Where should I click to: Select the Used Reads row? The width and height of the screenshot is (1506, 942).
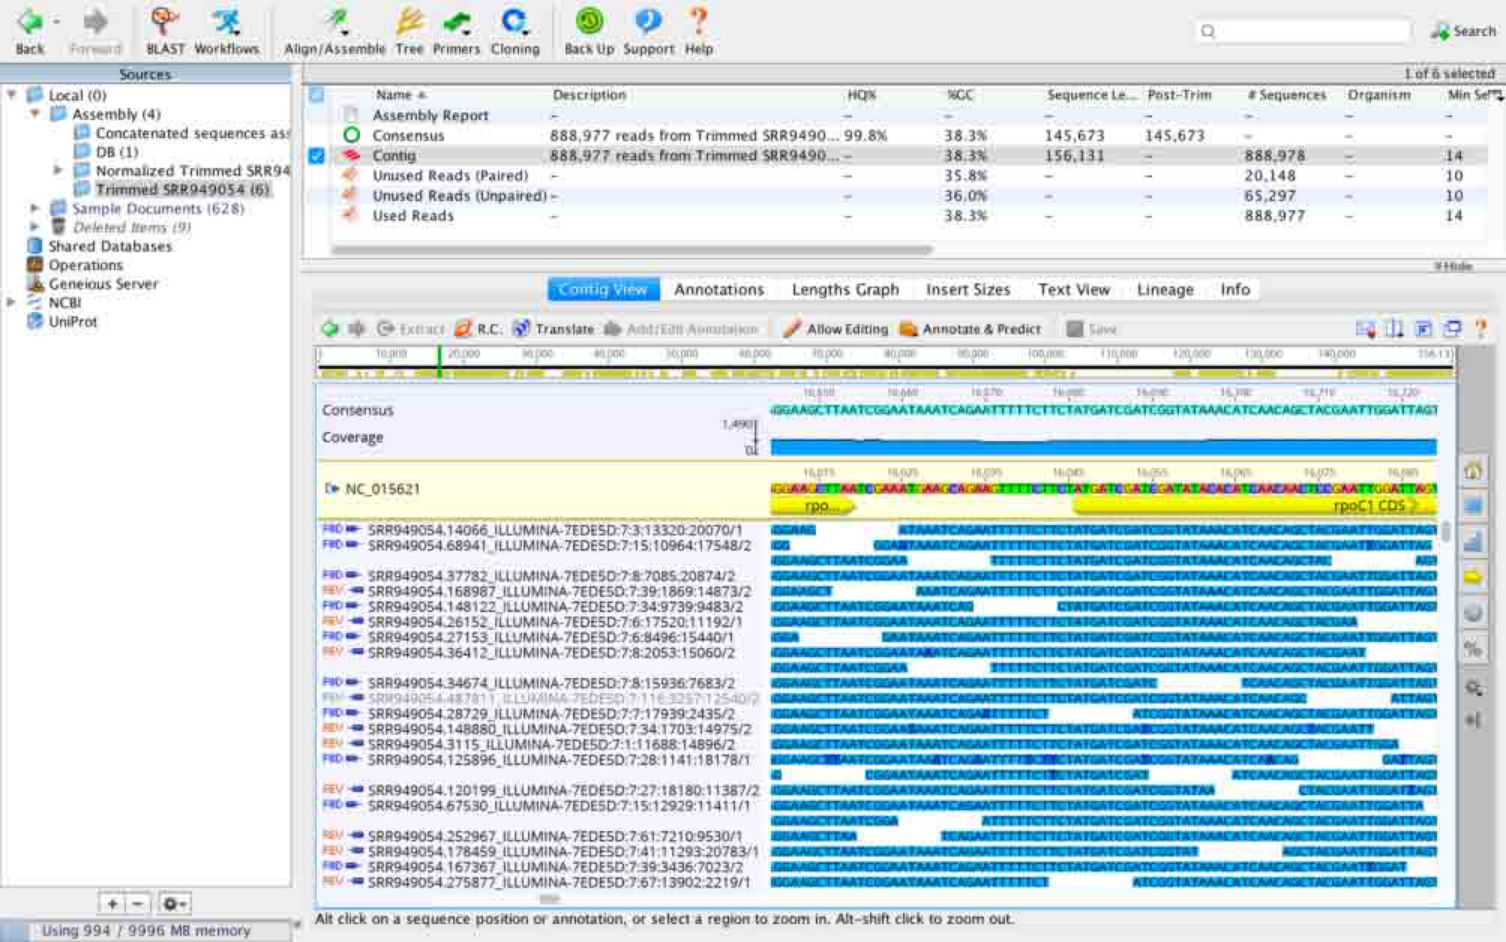(x=895, y=216)
